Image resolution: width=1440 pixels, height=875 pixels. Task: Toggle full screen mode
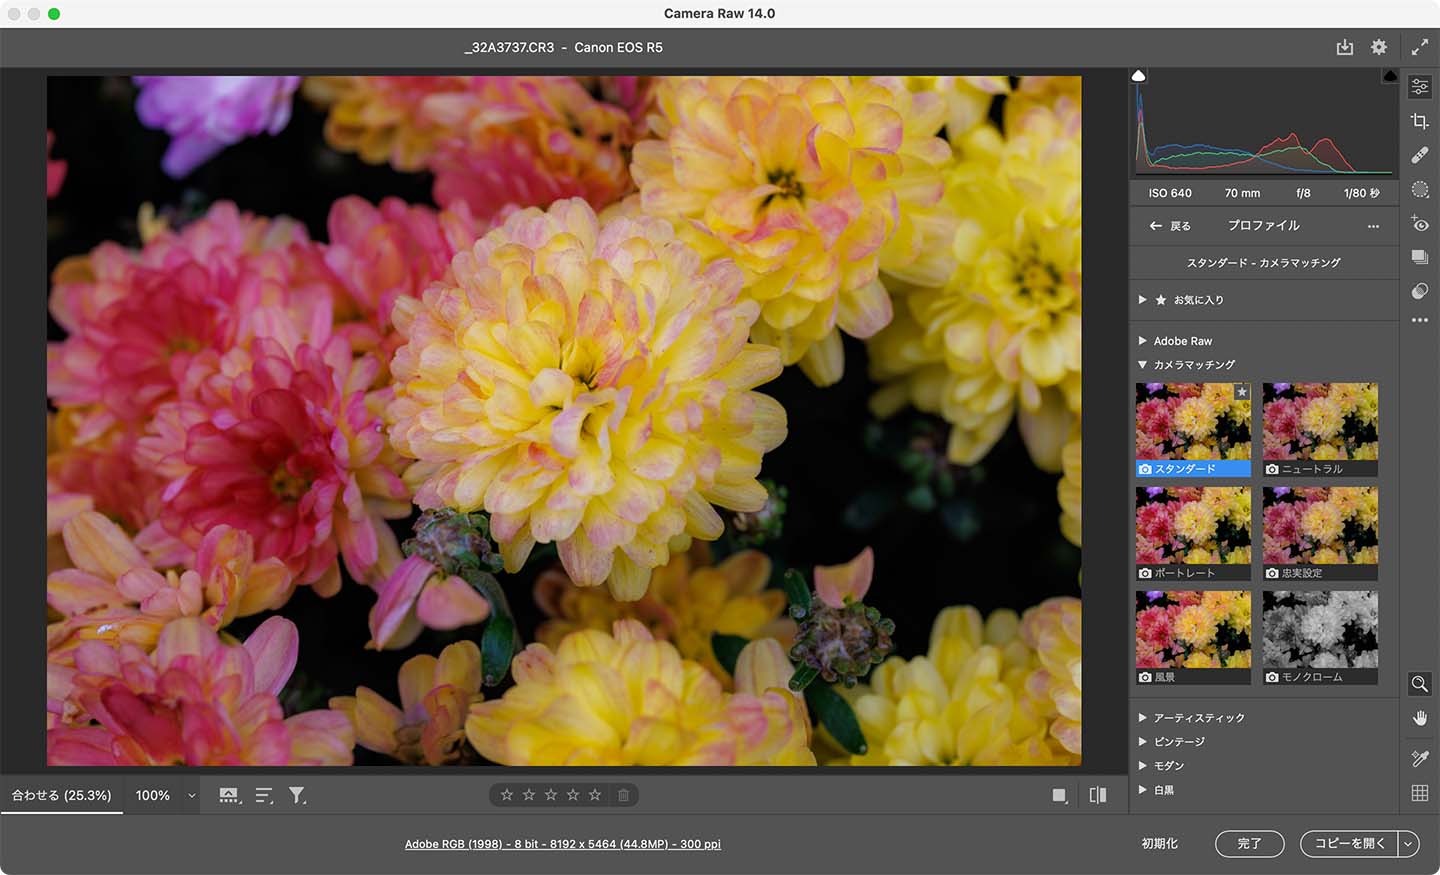(x=1421, y=47)
